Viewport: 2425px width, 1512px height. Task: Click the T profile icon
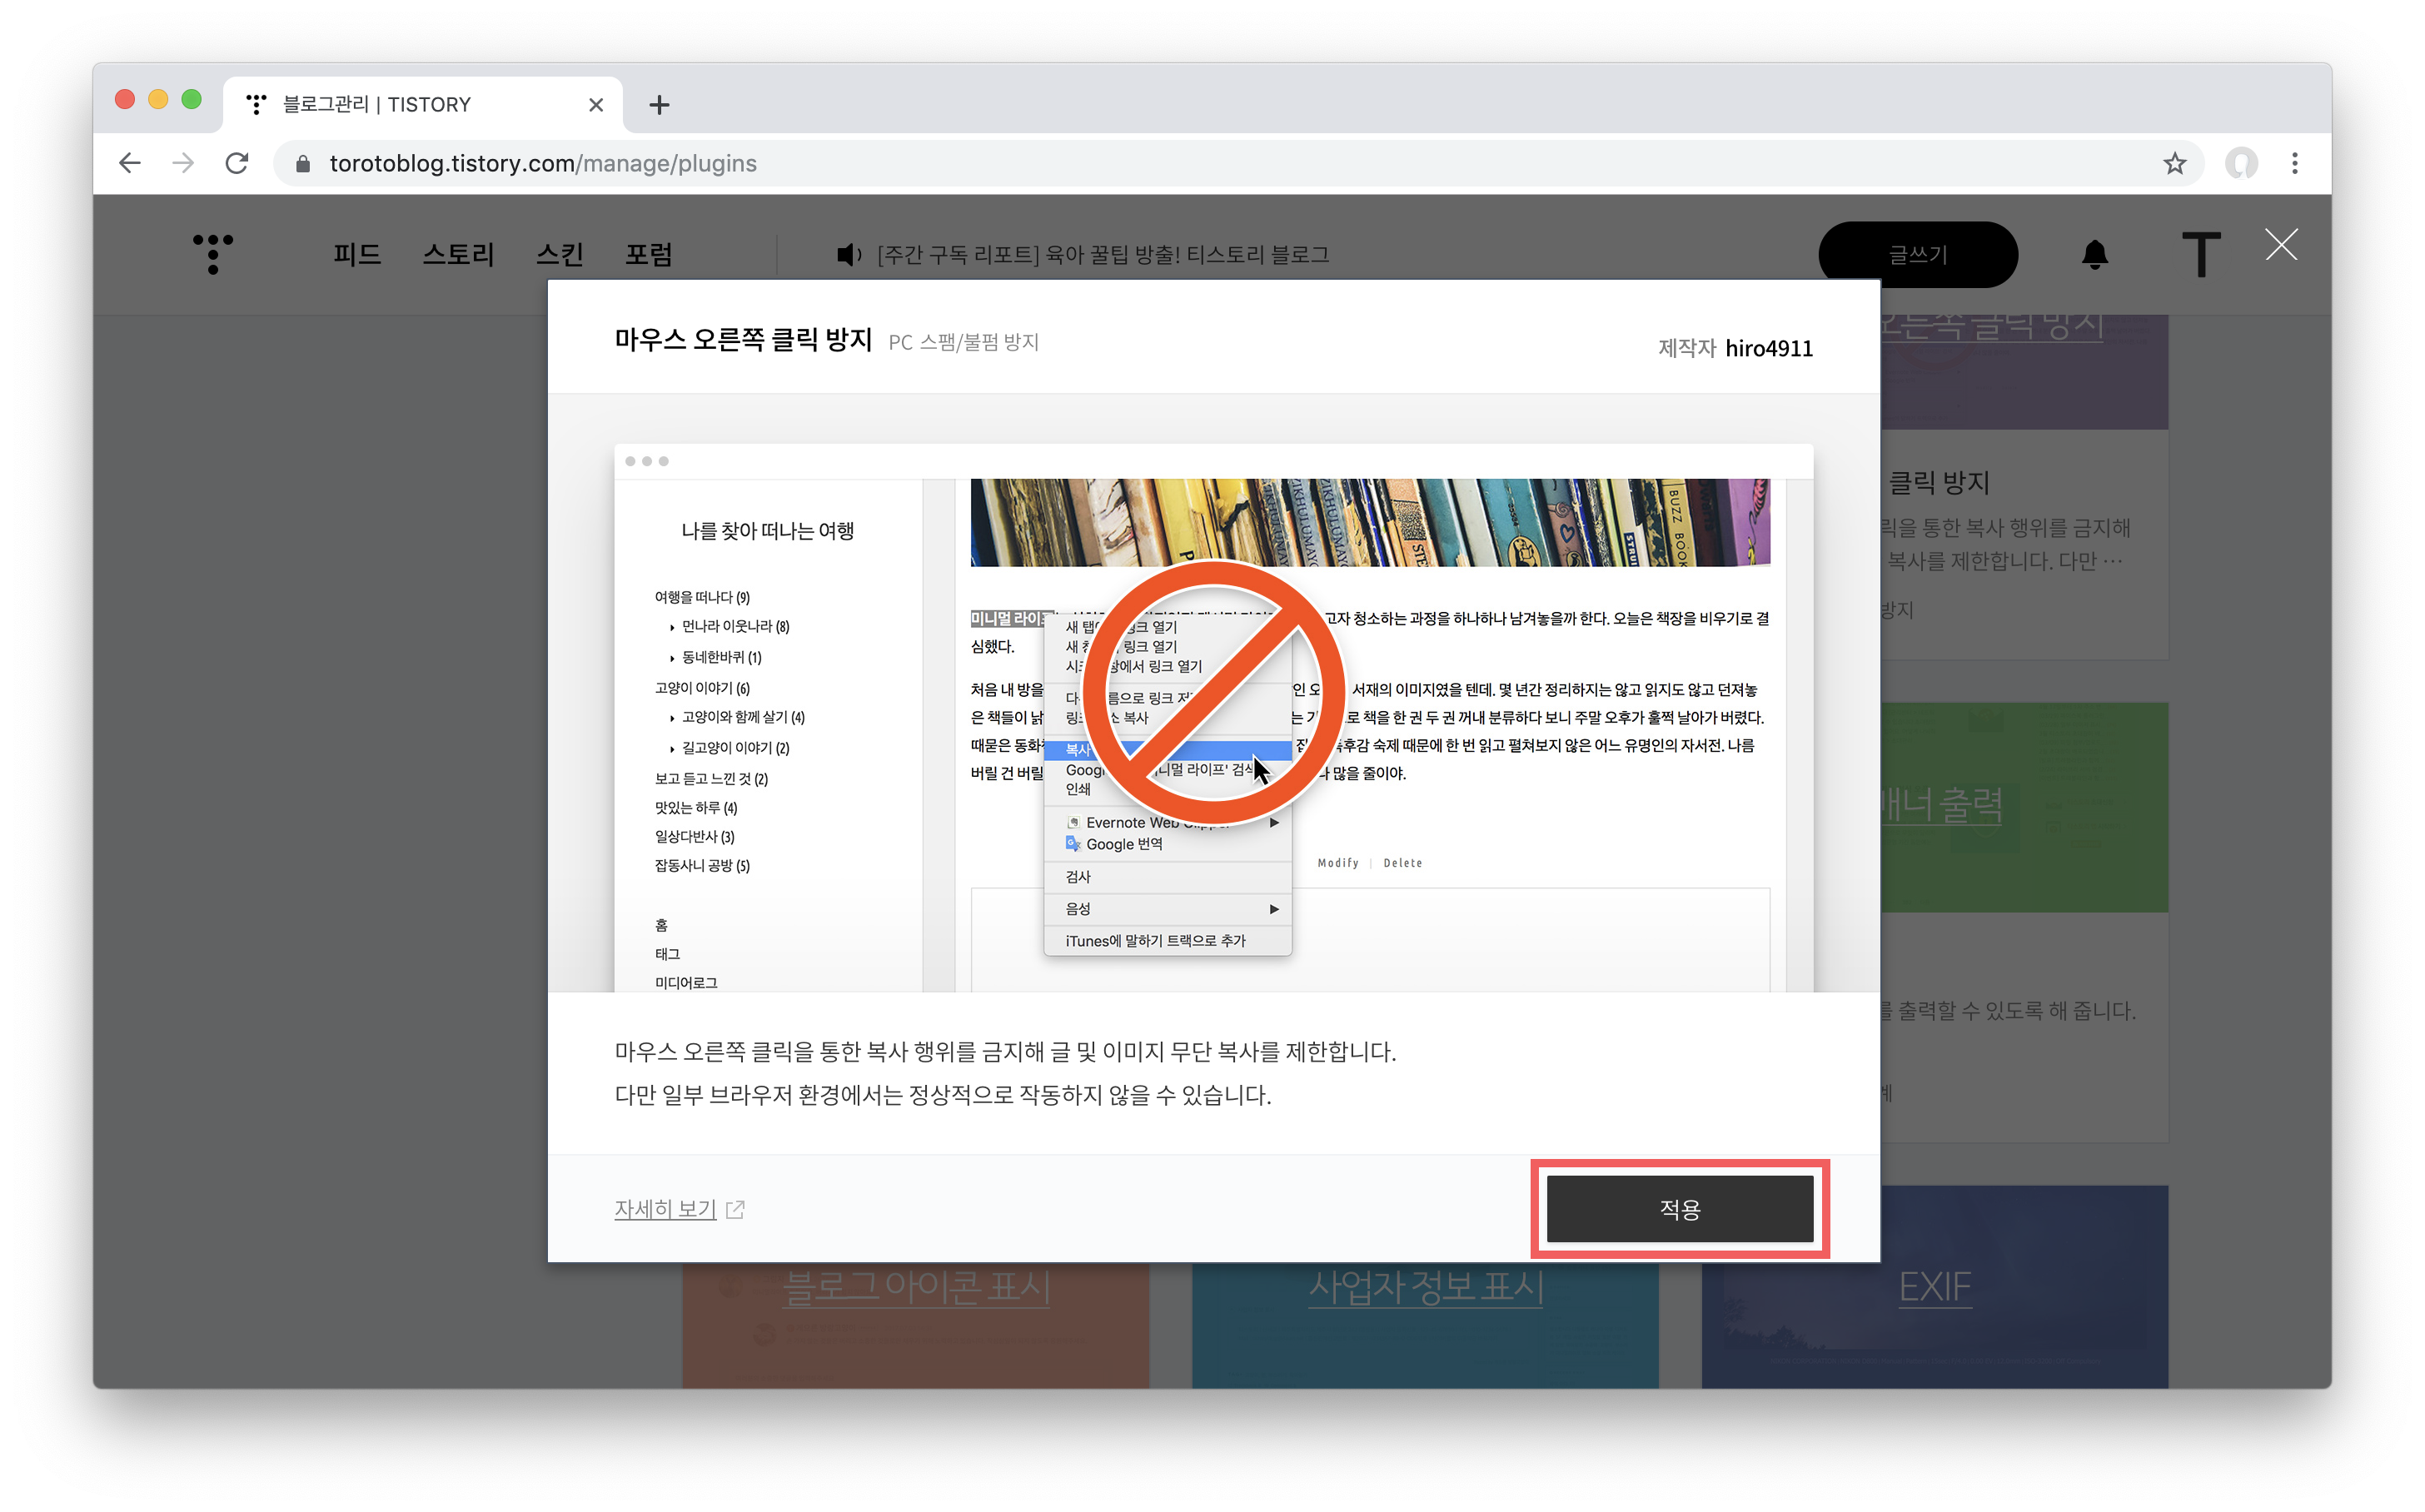(2200, 255)
